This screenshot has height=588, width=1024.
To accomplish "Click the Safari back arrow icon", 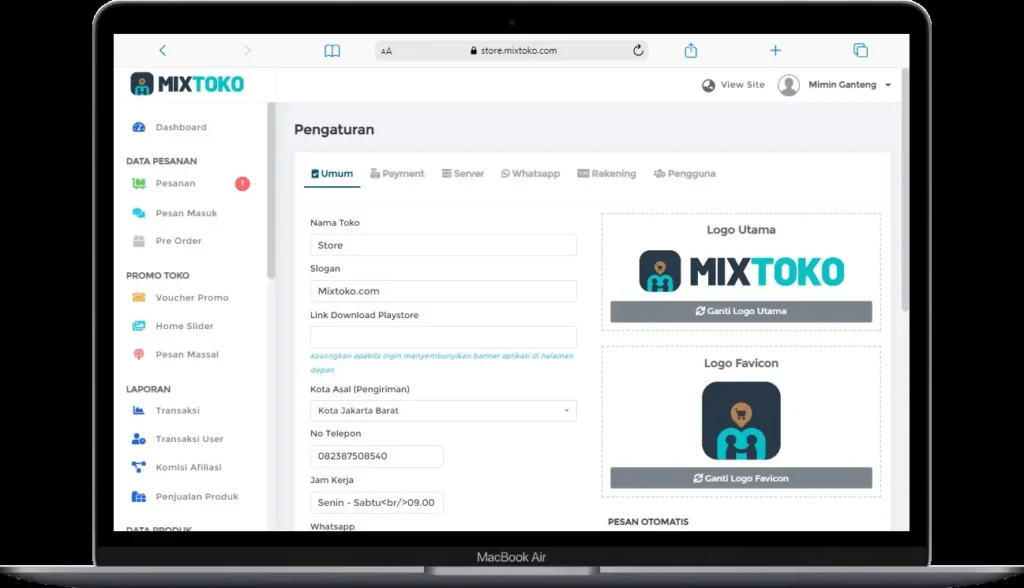I will [x=163, y=51].
